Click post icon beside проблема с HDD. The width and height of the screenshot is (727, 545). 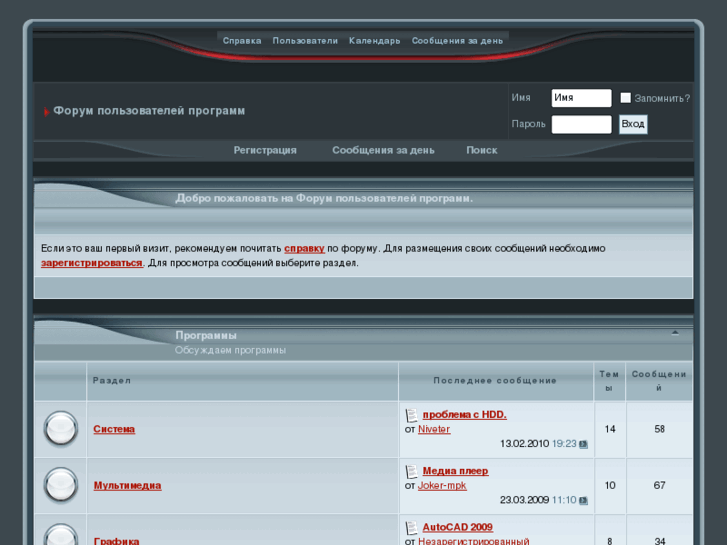411,415
